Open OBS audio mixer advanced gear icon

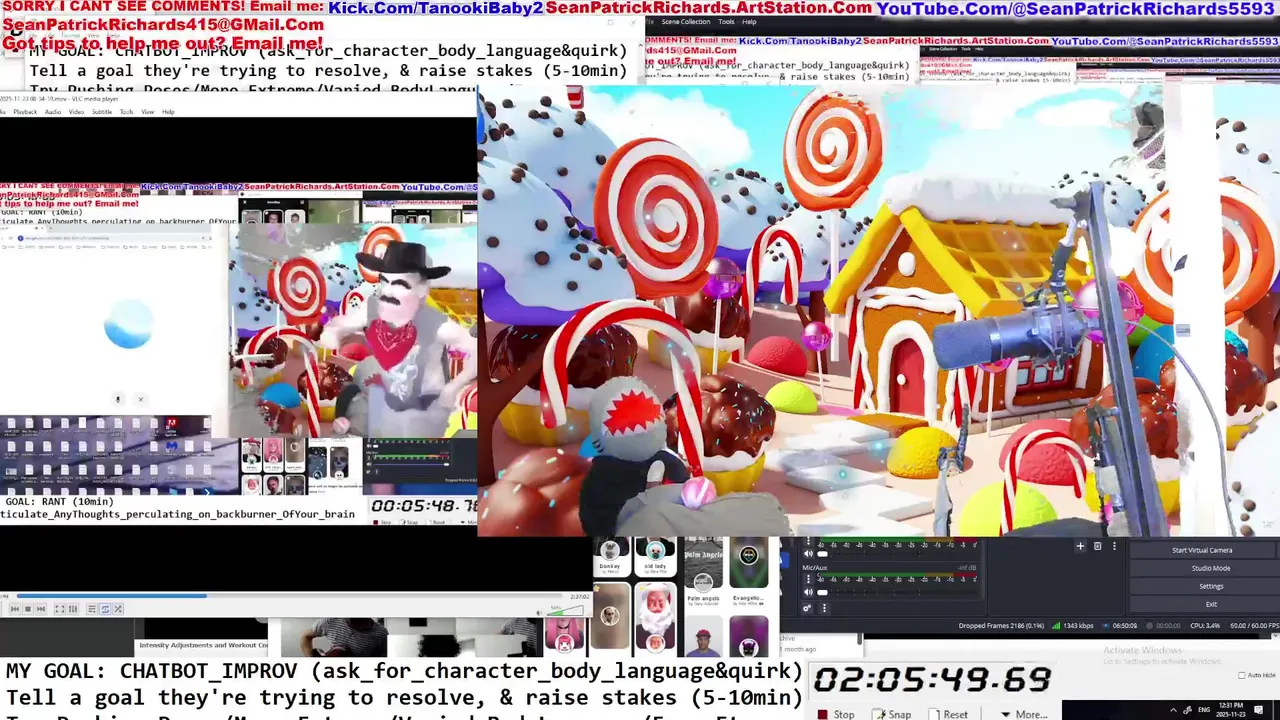(x=808, y=607)
